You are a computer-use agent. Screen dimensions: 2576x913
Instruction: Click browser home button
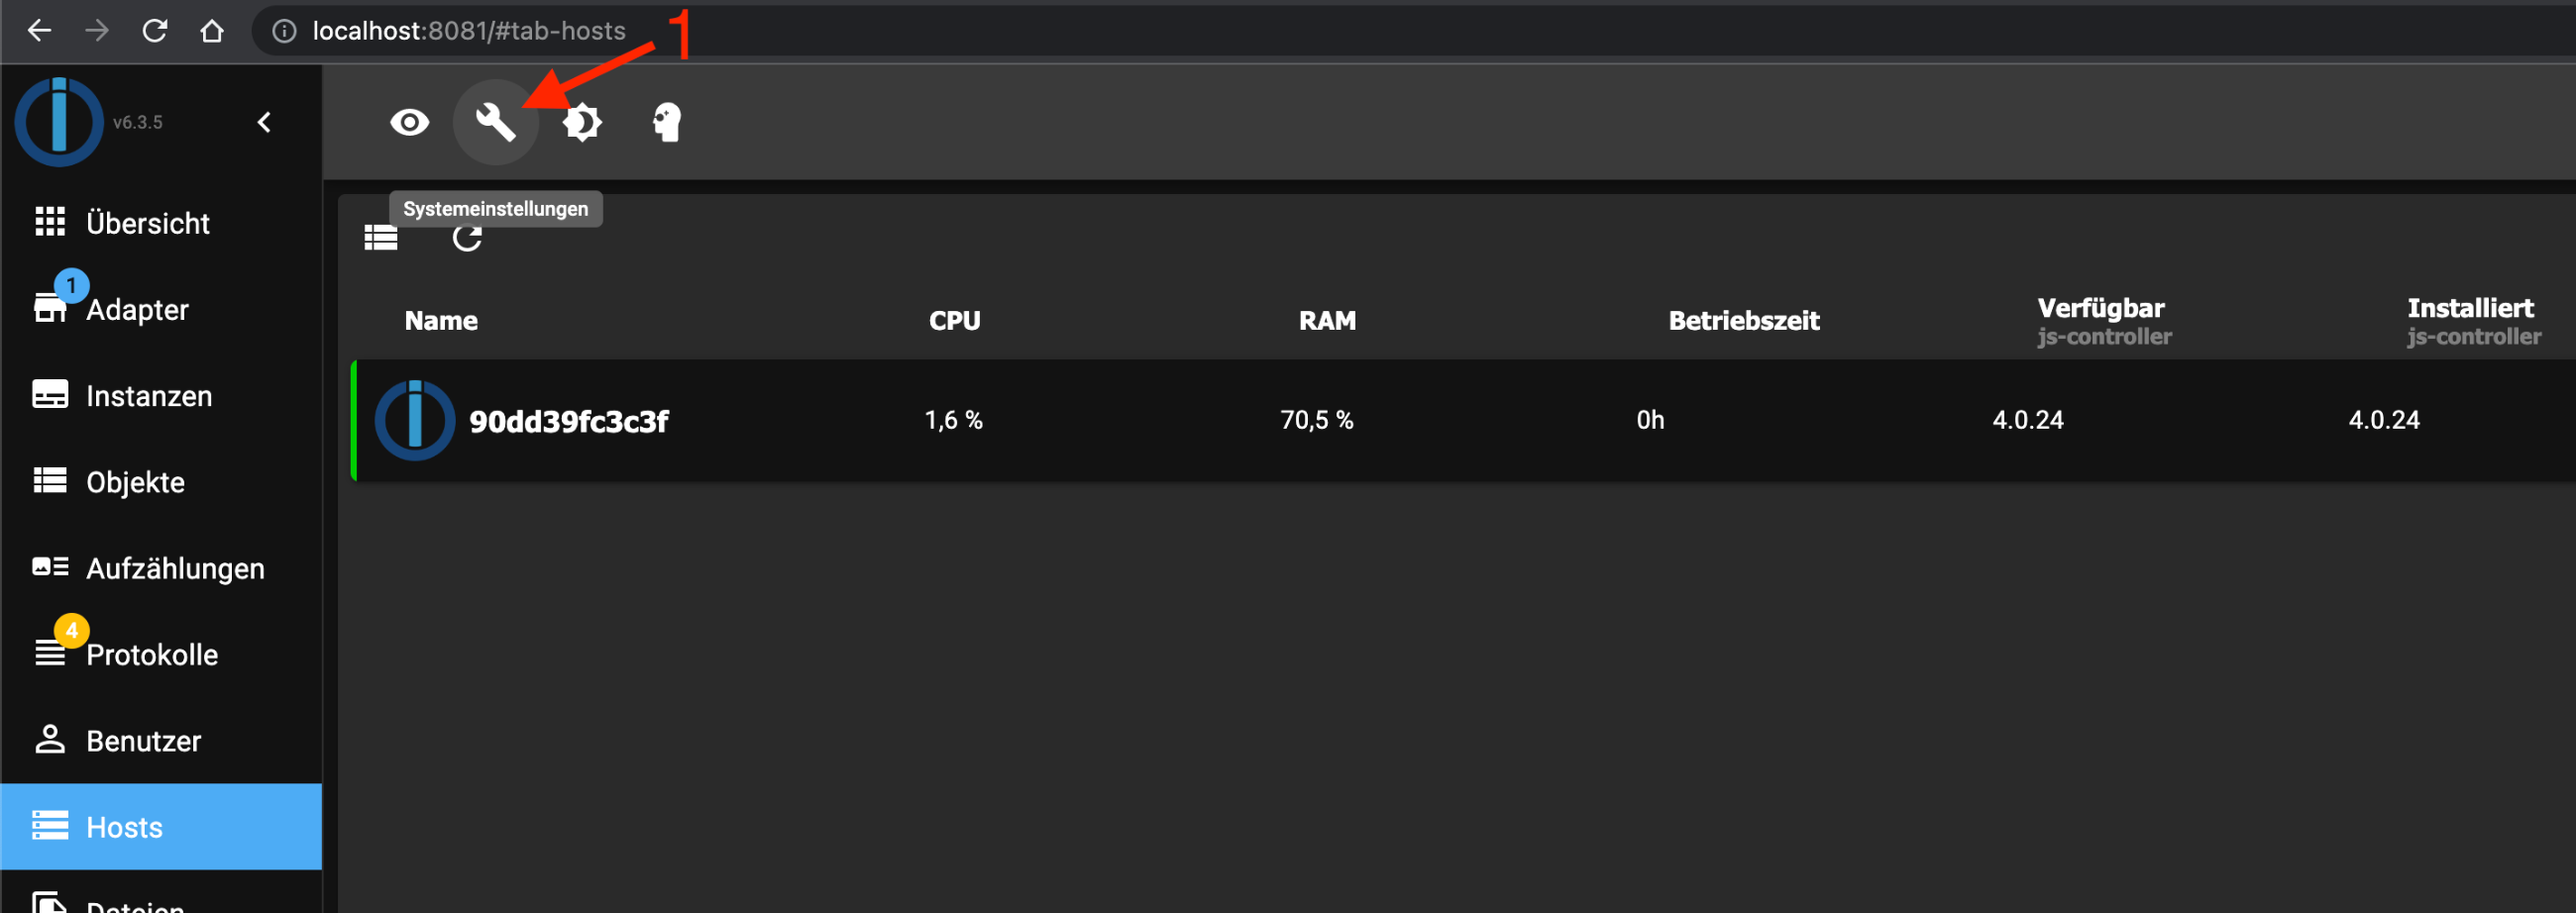[211, 31]
